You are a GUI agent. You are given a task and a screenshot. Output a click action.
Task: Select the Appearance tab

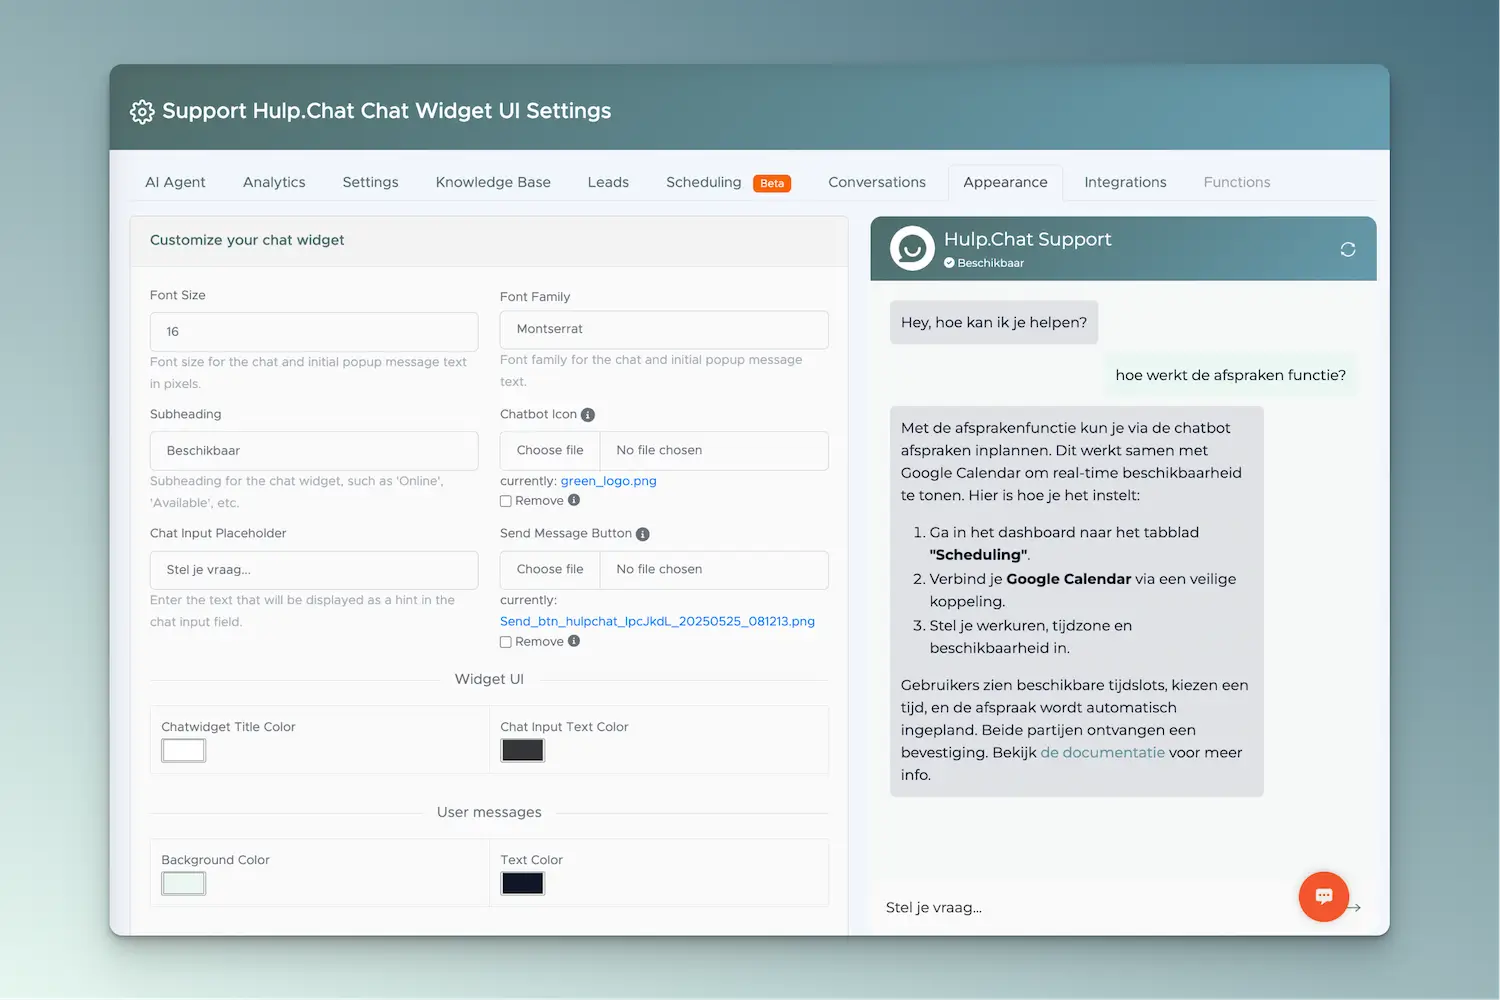[x=1005, y=182]
